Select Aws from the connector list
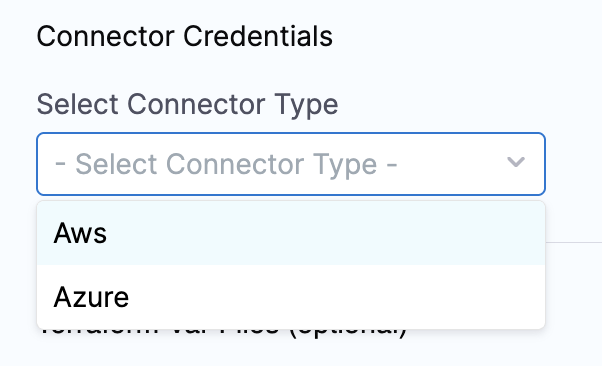The height and width of the screenshot is (366, 602). tap(291, 233)
